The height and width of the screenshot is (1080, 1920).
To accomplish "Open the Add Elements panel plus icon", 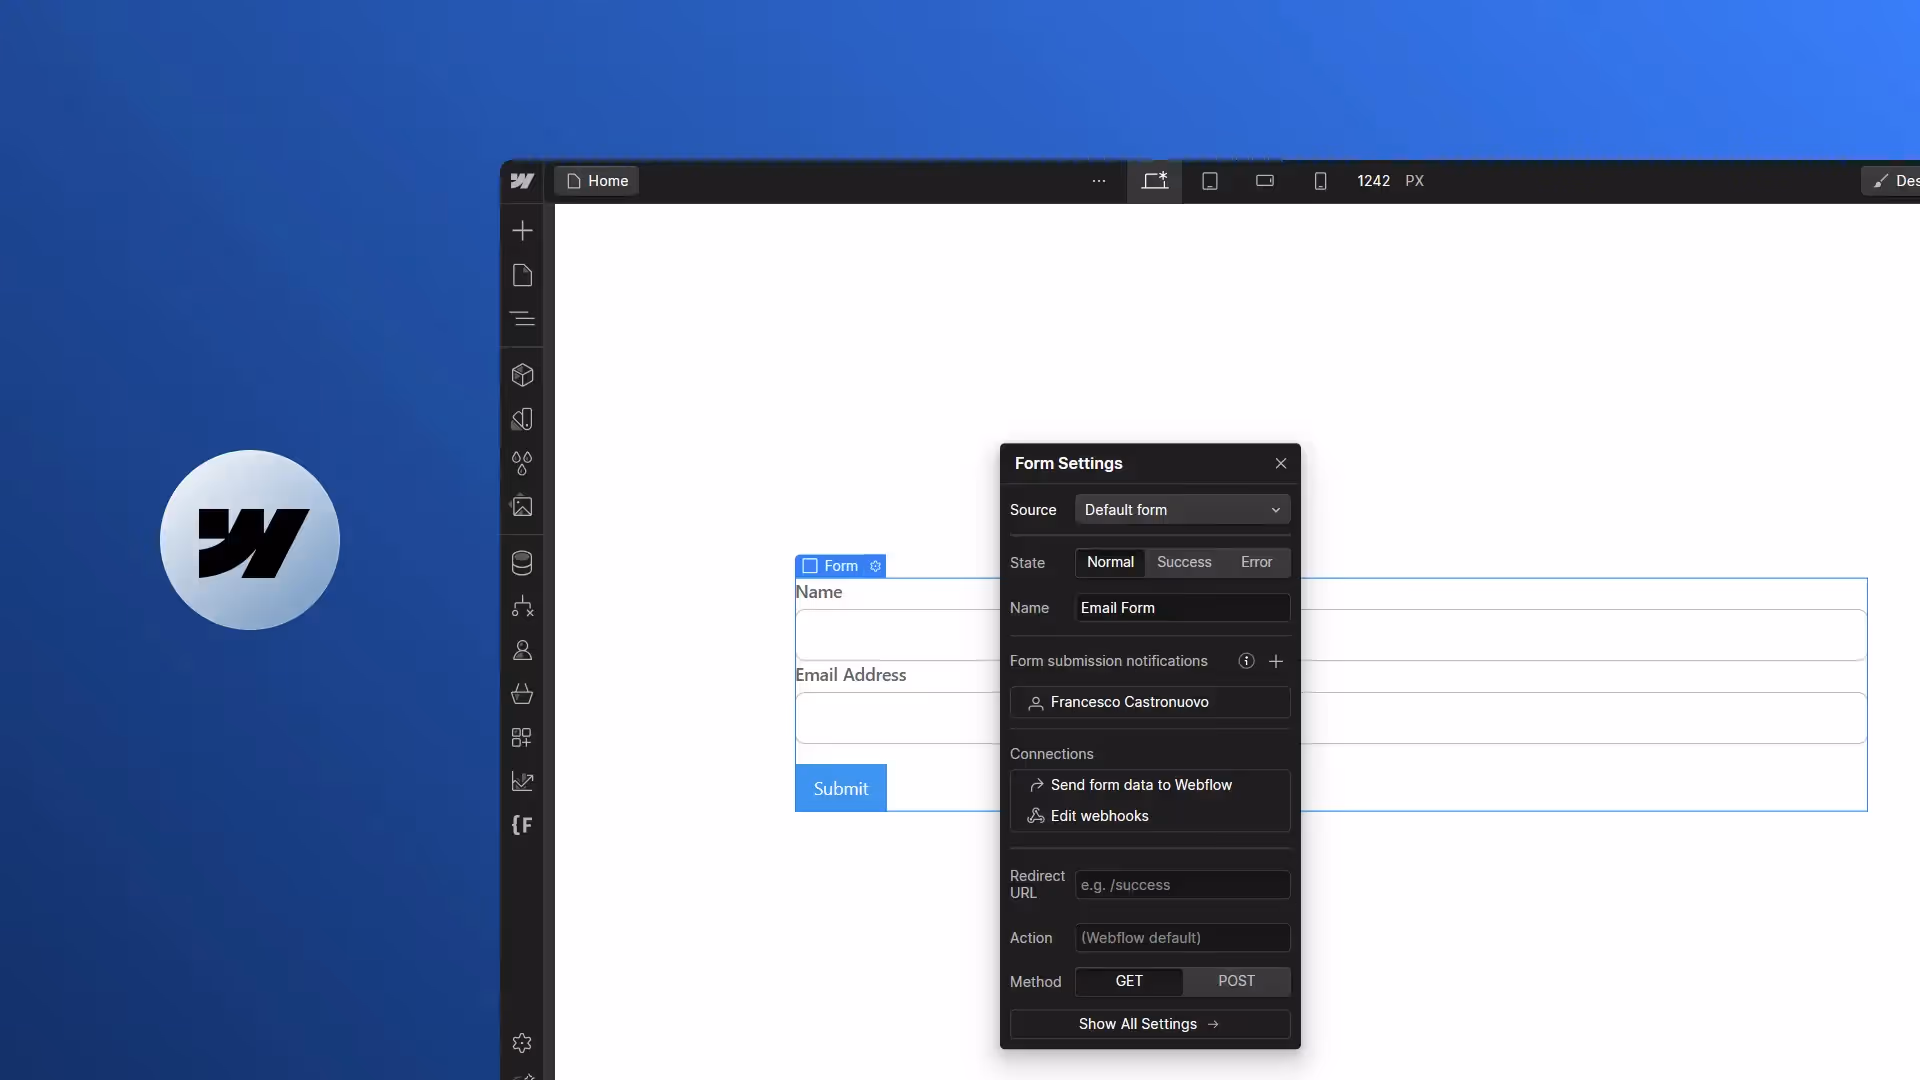I will coord(522,231).
